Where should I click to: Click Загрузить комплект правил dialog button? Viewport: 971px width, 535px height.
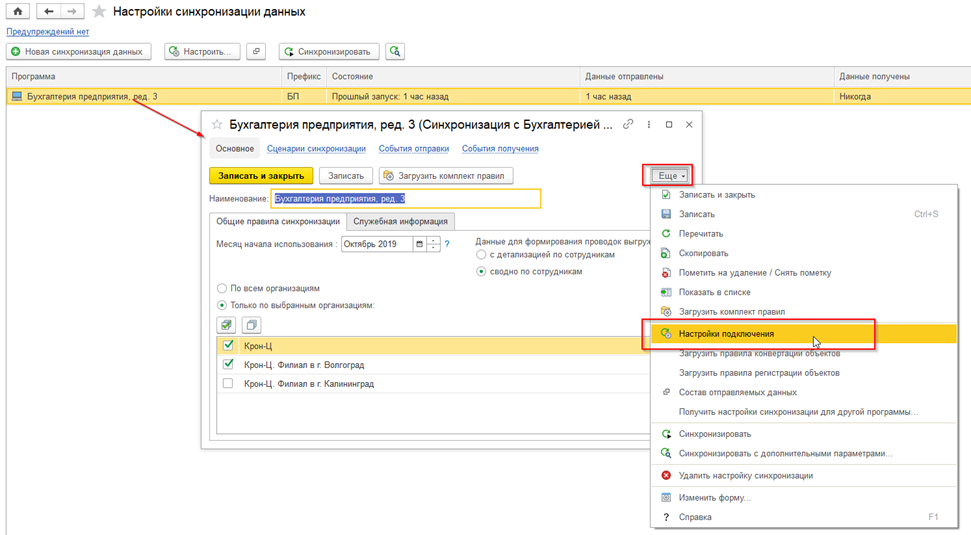(x=446, y=176)
